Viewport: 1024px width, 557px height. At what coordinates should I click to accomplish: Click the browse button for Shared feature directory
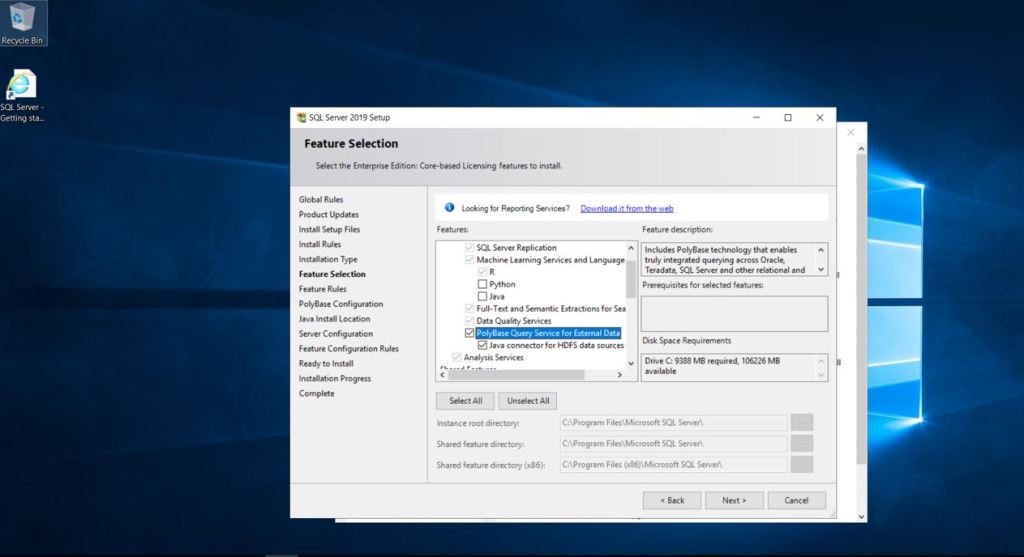tap(801, 443)
